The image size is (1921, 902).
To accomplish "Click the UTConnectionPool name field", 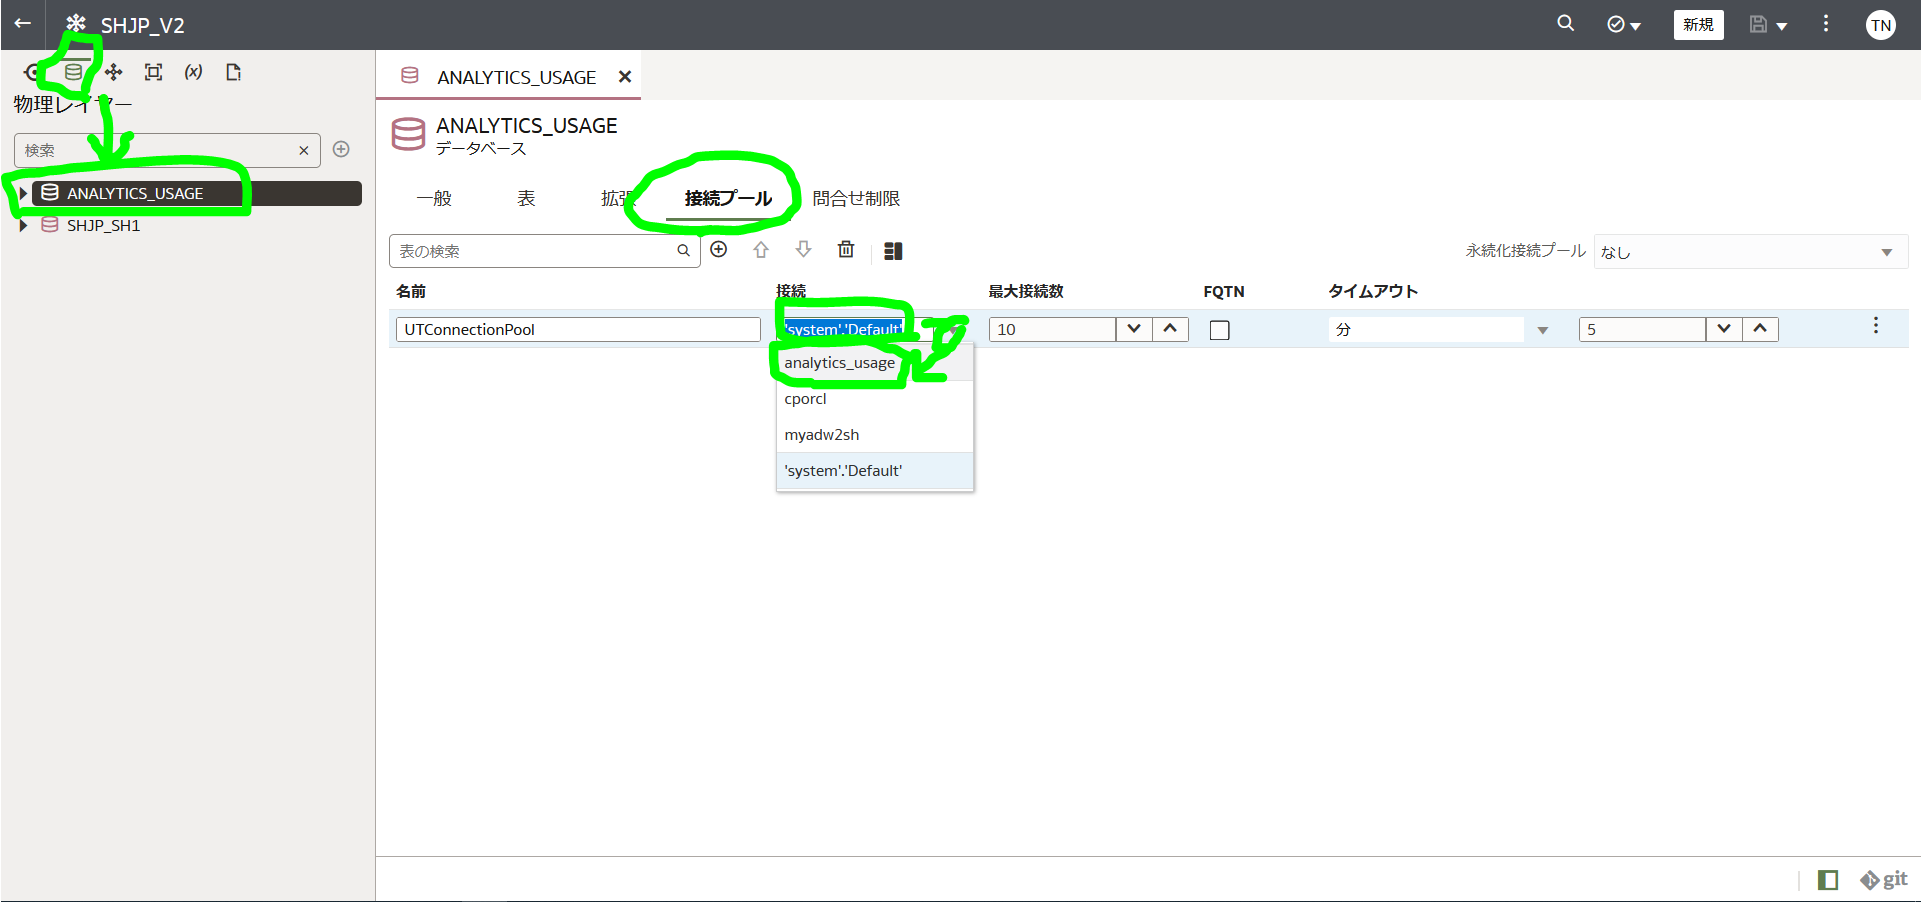I will click(x=578, y=329).
